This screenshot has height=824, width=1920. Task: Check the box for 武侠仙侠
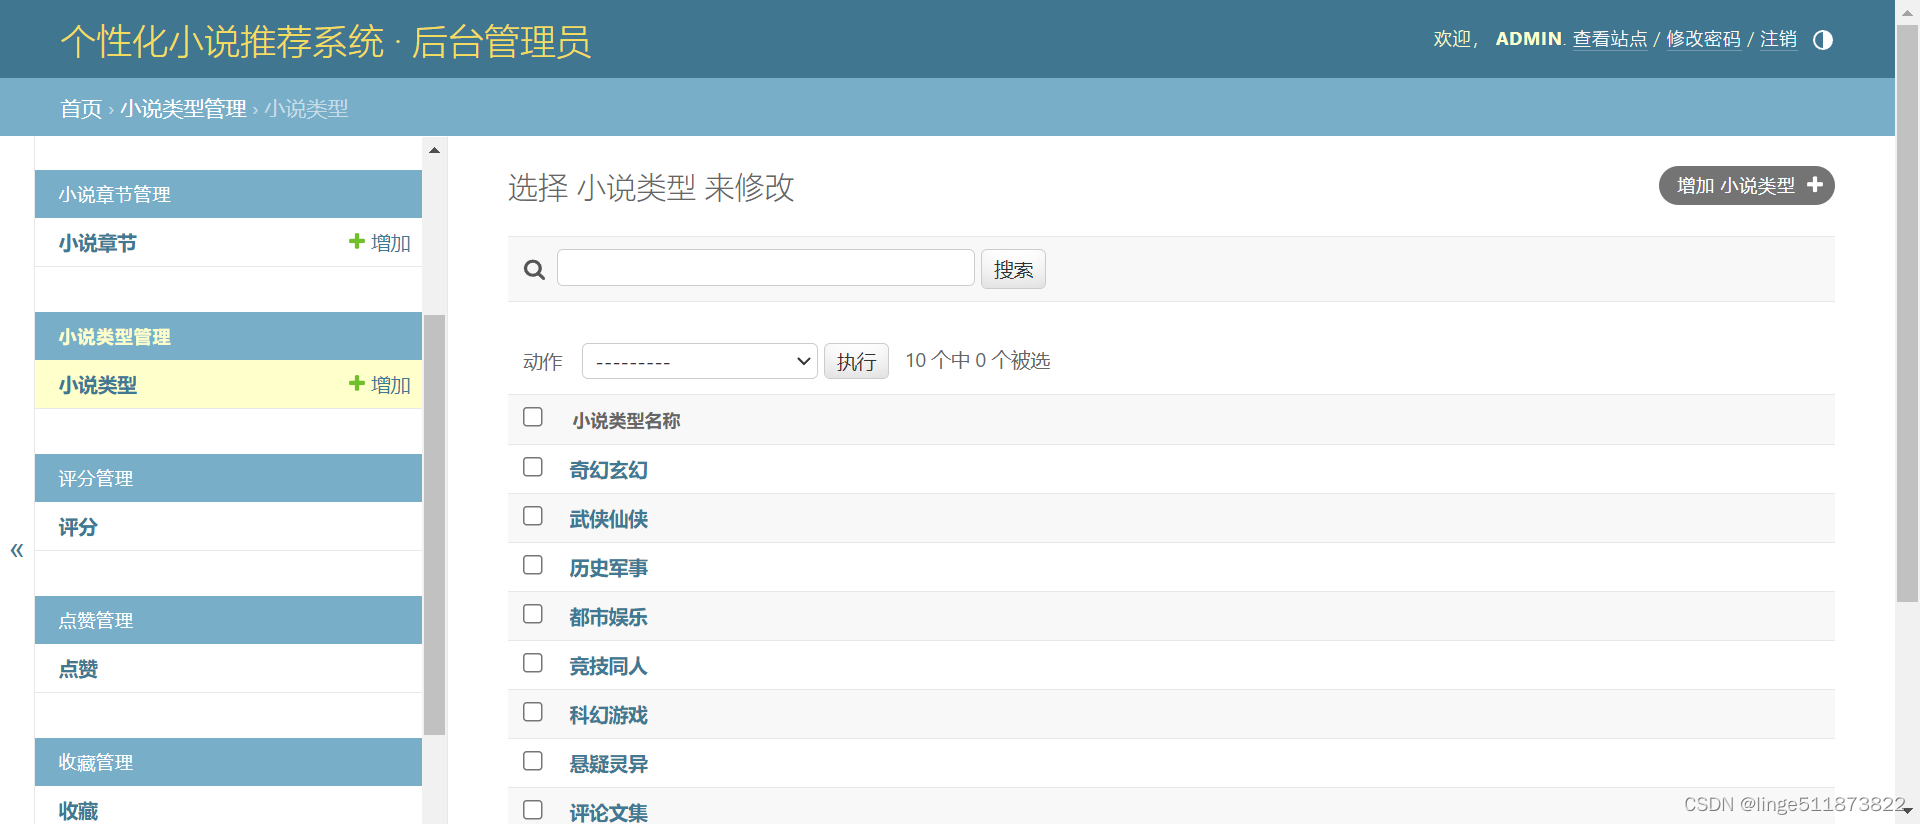(x=533, y=516)
